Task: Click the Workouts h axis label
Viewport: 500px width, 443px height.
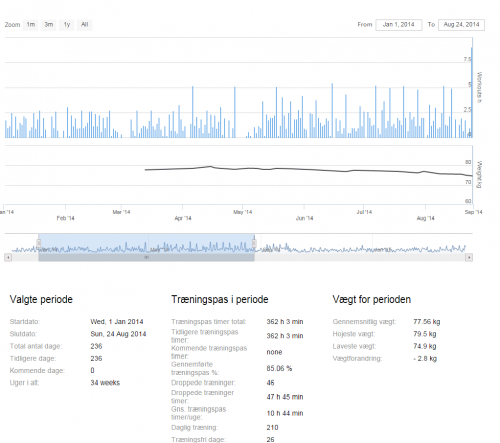Action: pos(479,87)
